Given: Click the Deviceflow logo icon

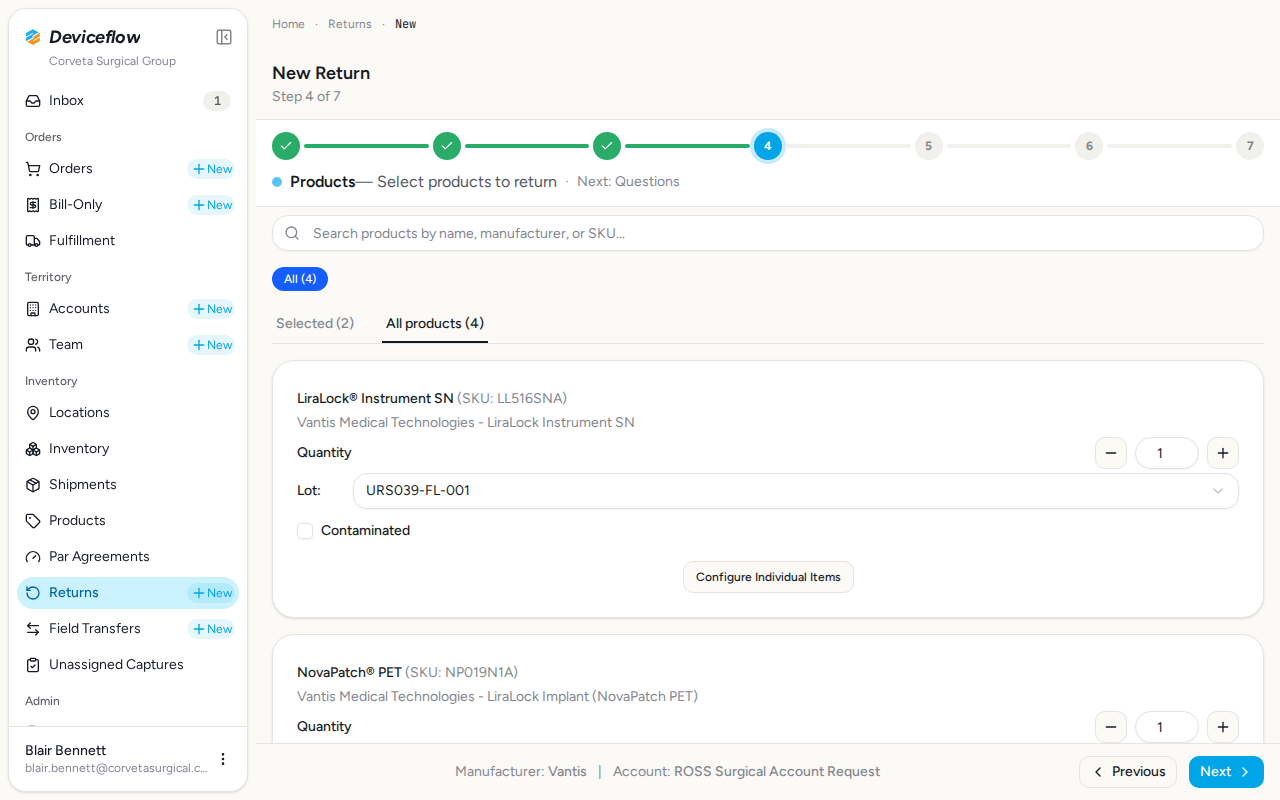Looking at the screenshot, I should click(x=33, y=37).
